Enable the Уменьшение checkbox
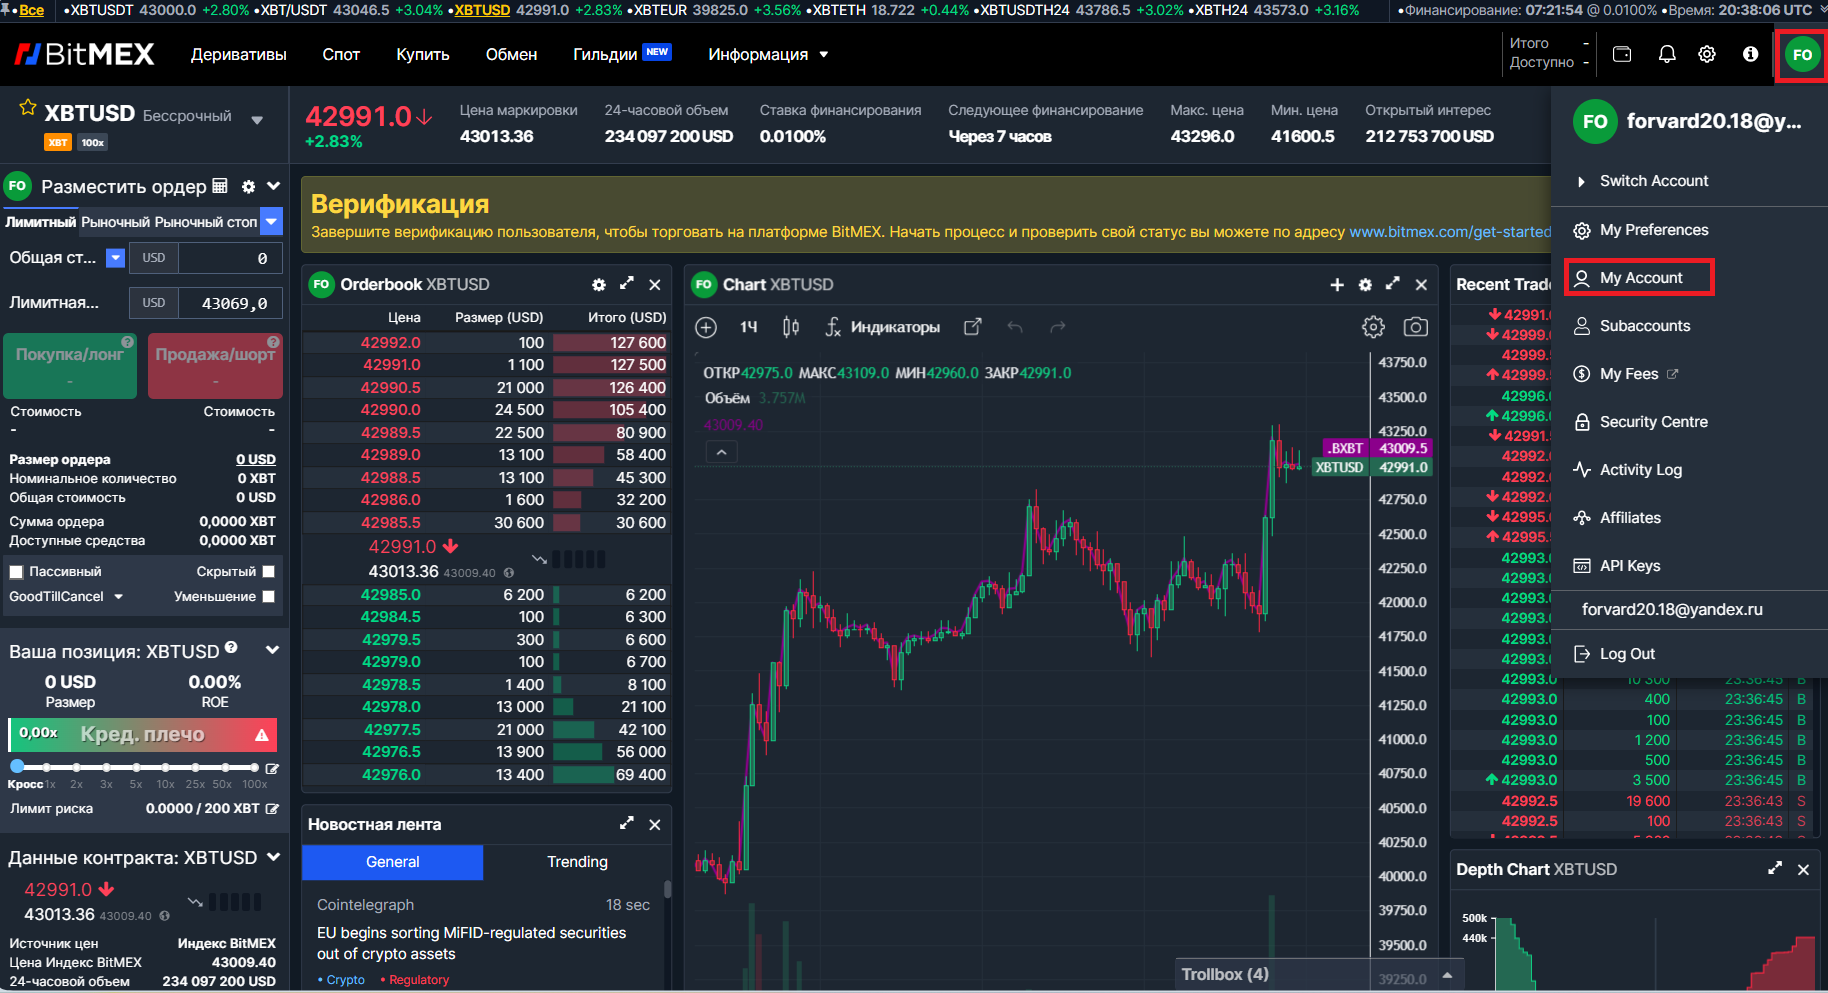Image resolution: width=1828 pixels, height=993 pixels. point(268,596)
